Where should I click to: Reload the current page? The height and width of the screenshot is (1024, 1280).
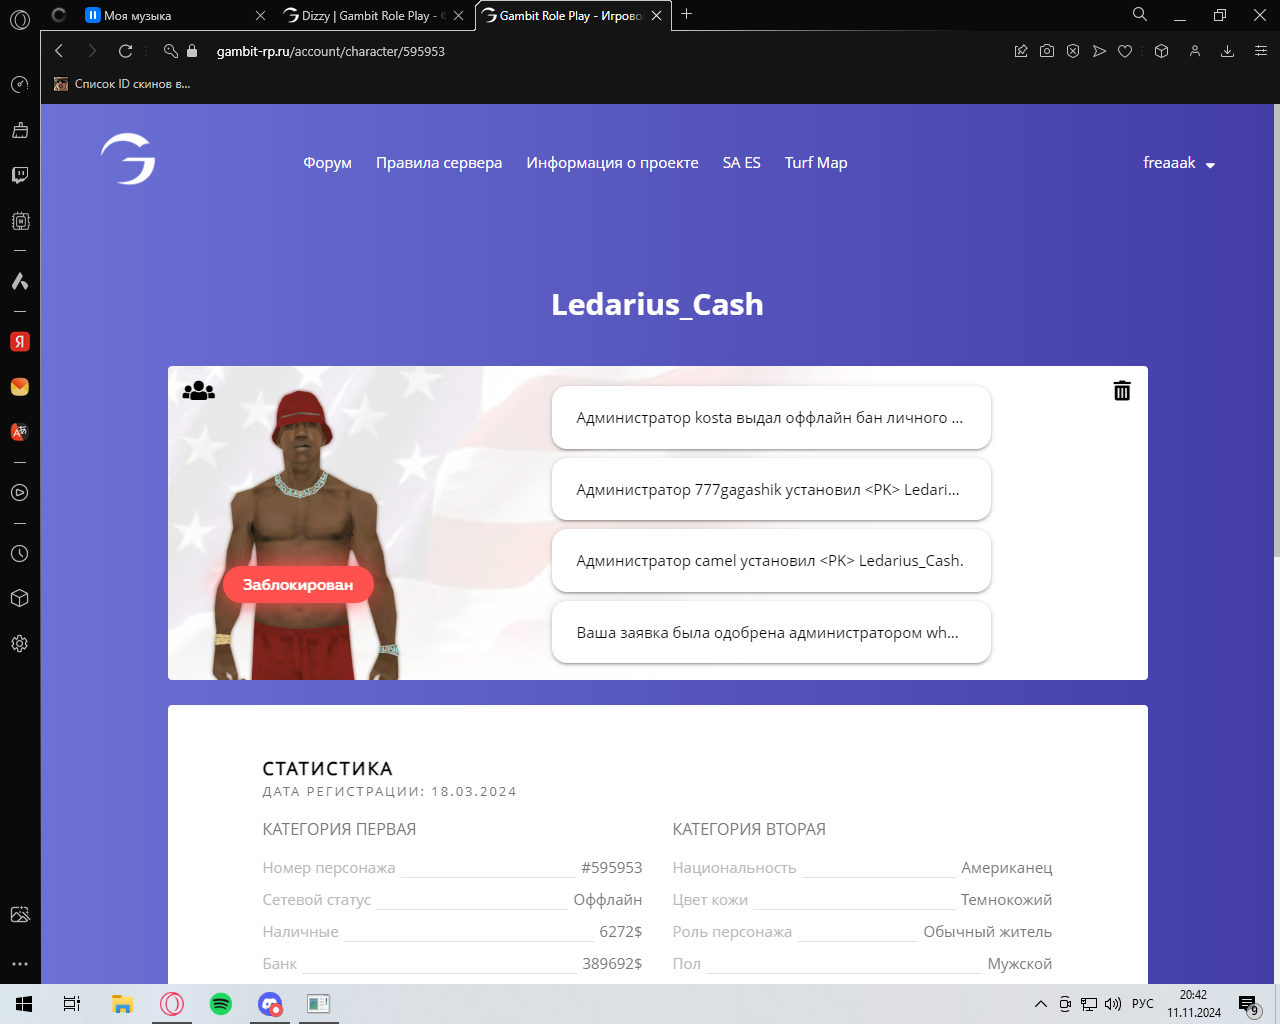tap(125, 51)
